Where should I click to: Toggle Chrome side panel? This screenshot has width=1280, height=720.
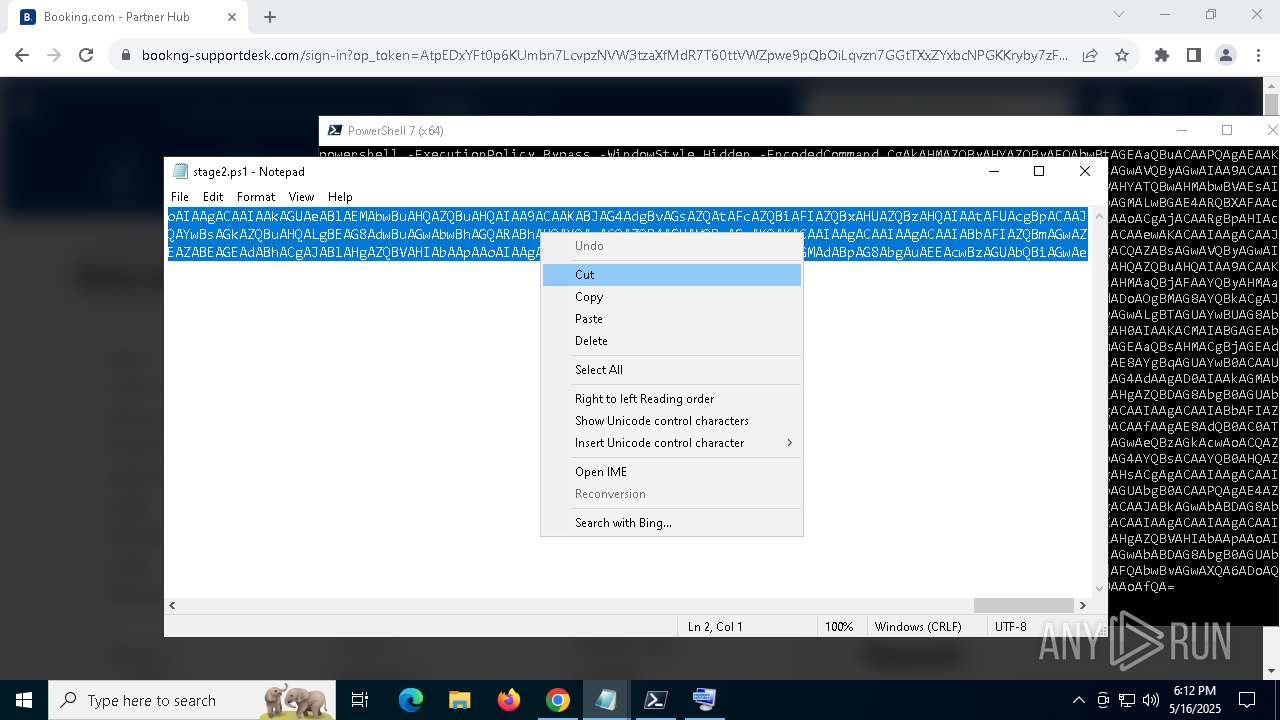coord(1194,56)
